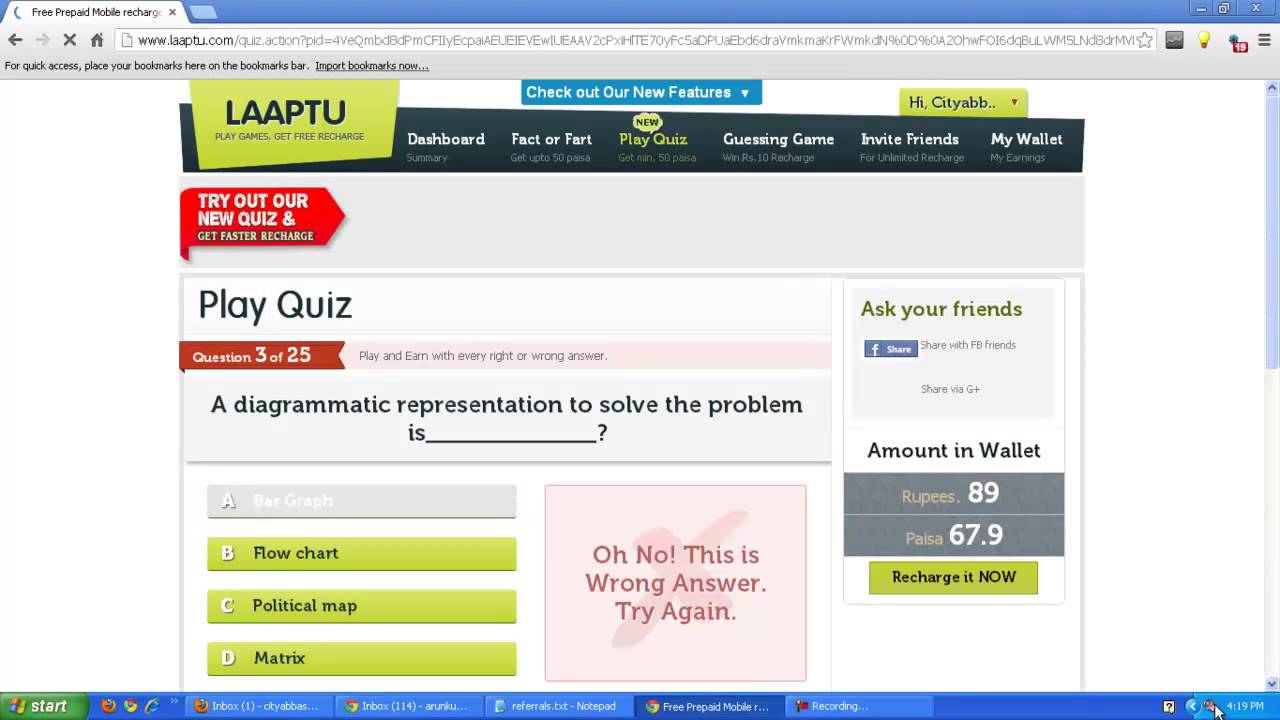The height and width of the screenshot is (720, 1280).
Task: Click the Import bookmarks now link
Action: [372, 66]
